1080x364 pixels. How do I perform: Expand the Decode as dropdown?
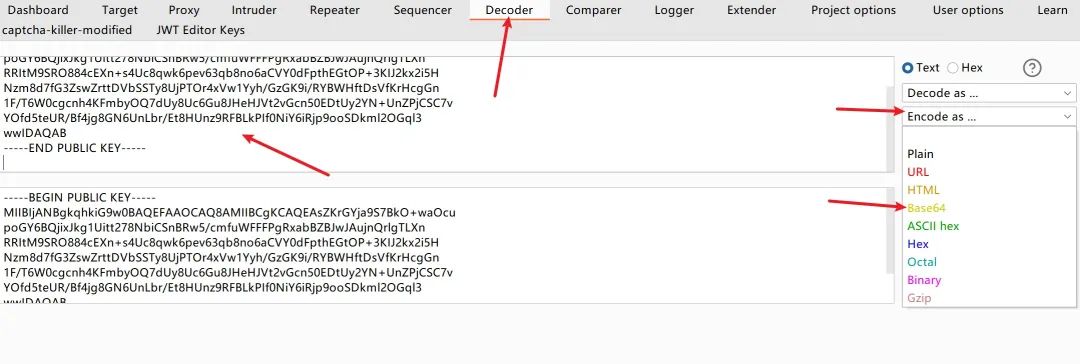[x=989, y=93]
